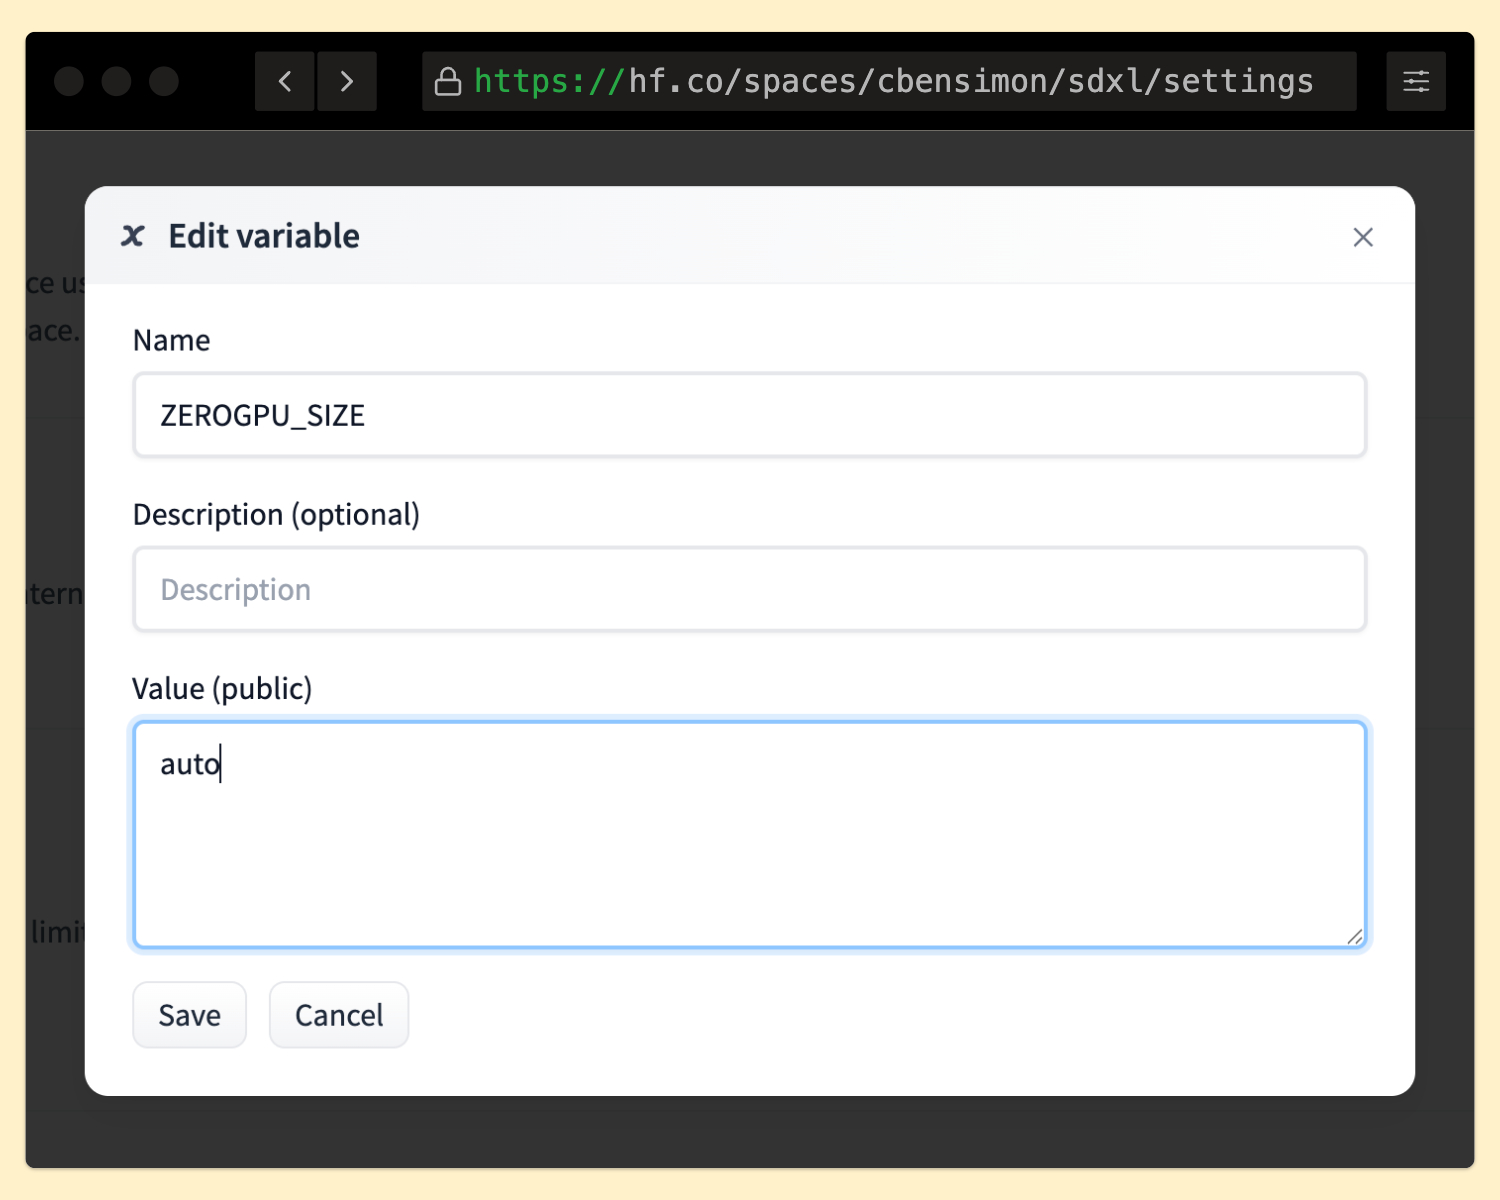Select the hf.co URL in address bar
Image resolution: width=1500 pixels, height=1200 pixels.
tap(893, 81)
